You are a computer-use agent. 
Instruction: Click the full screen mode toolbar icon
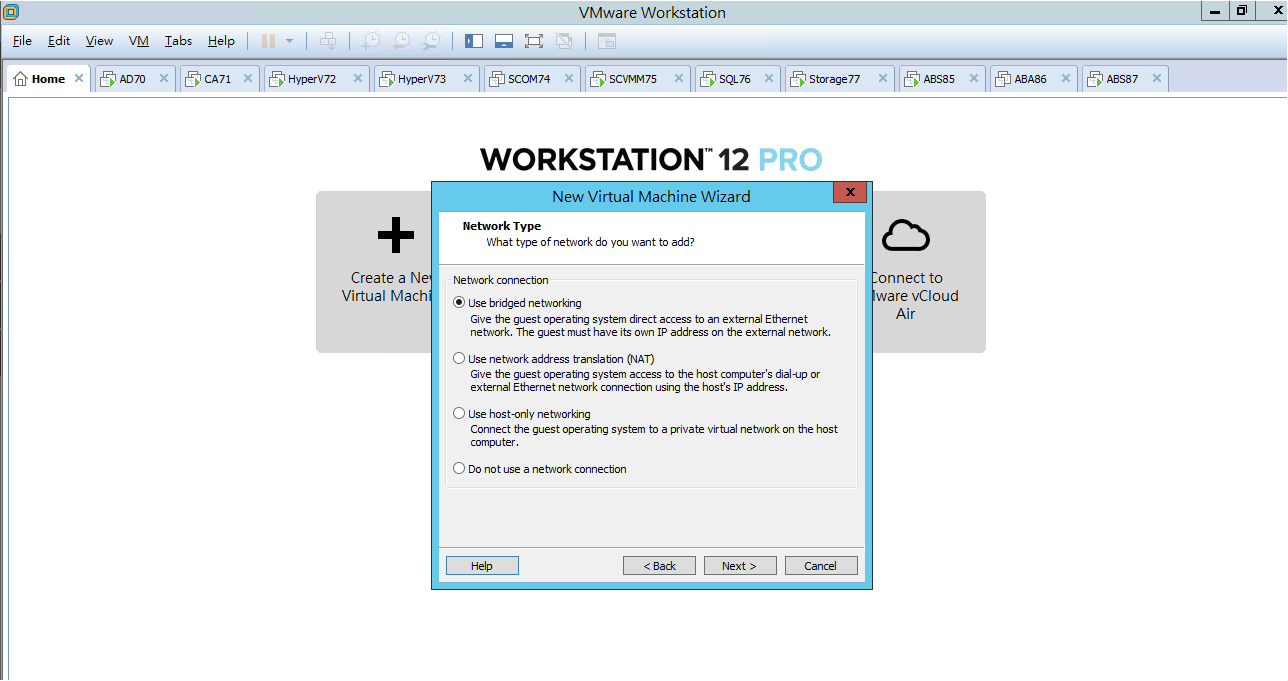(x=534, y=41)
